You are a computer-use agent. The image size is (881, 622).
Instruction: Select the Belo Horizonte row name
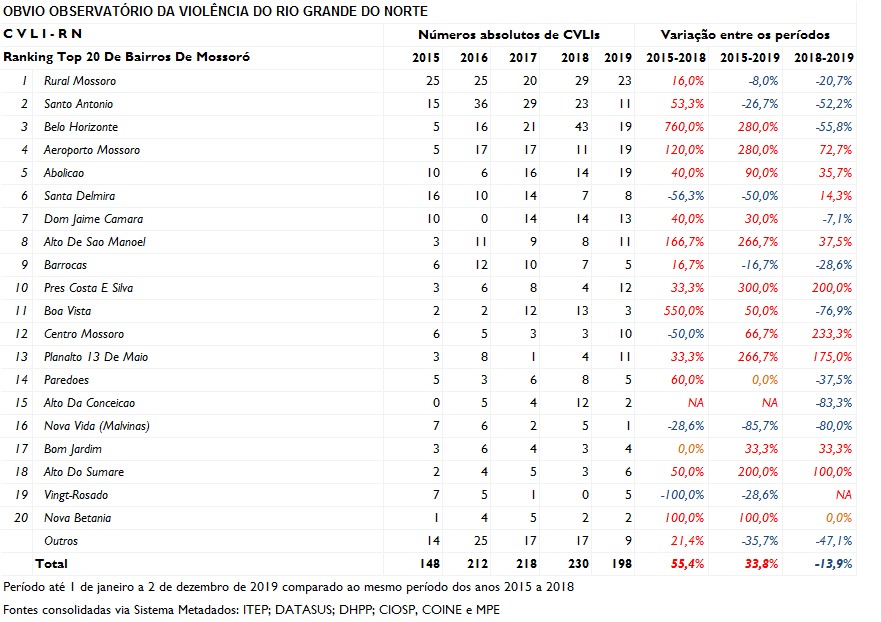[81, 127]
